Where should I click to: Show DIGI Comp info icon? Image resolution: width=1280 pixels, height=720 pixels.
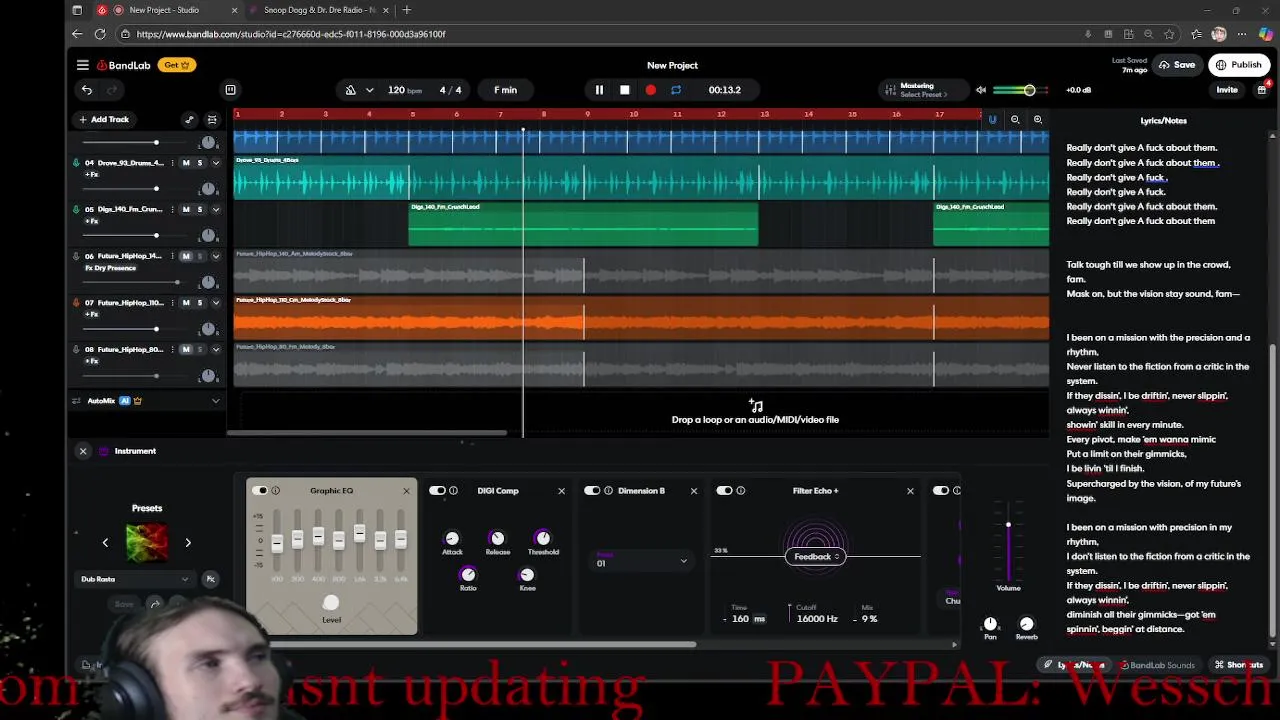click(x=453, y=491)
